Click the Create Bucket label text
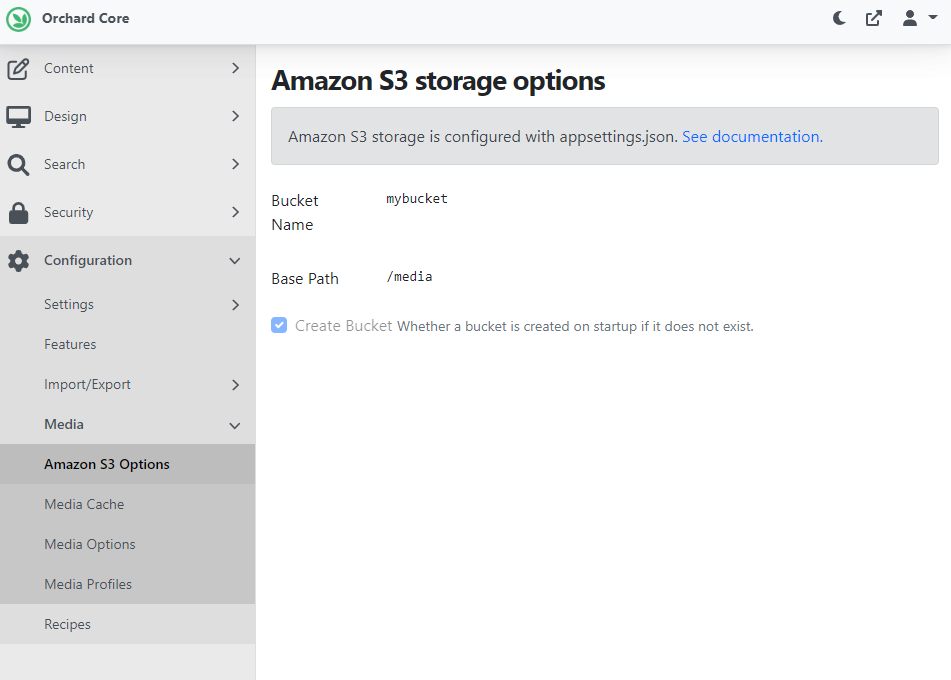Viewport: 951px width, 680px height. coord(343,326)
